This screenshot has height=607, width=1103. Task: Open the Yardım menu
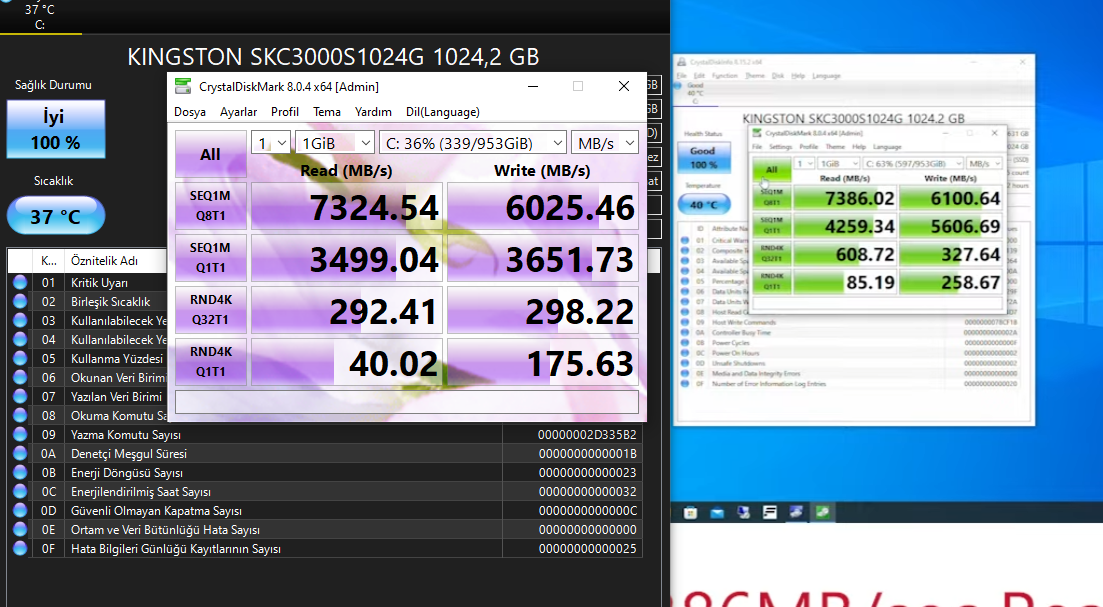pos(374,112)
